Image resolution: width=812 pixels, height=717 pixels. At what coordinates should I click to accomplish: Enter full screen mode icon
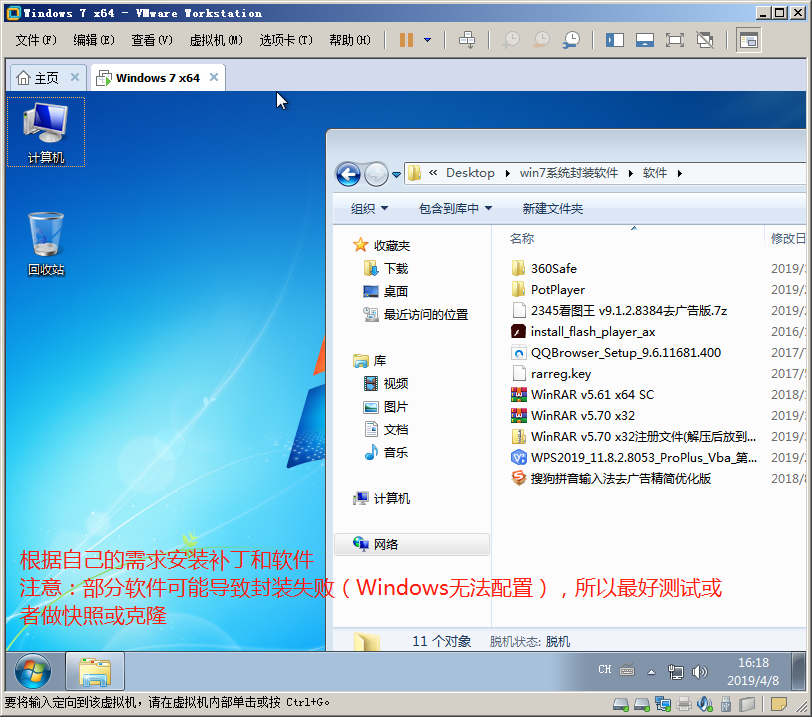[x=675, y=40]
